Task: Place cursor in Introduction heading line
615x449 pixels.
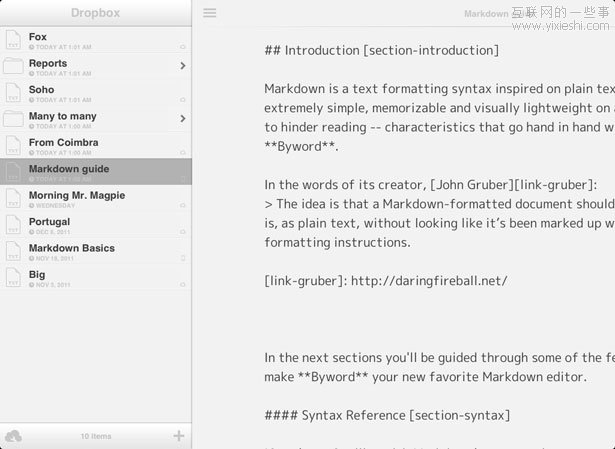Action: tap(381, 51)
